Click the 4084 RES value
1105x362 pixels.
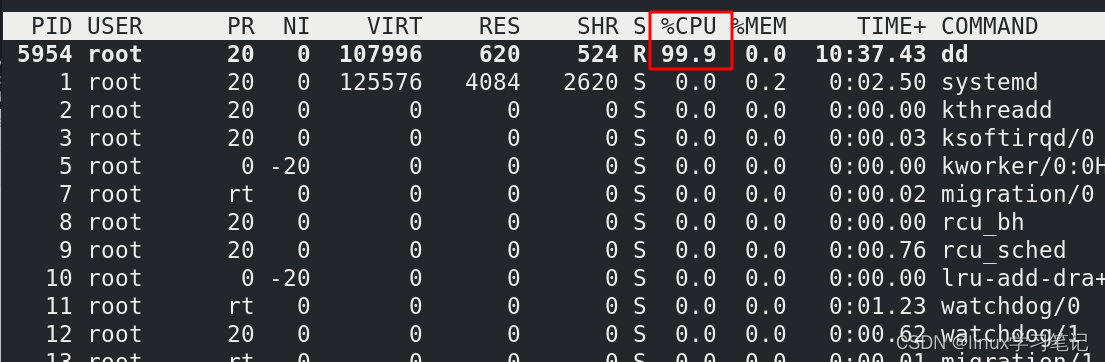(493, 82)
